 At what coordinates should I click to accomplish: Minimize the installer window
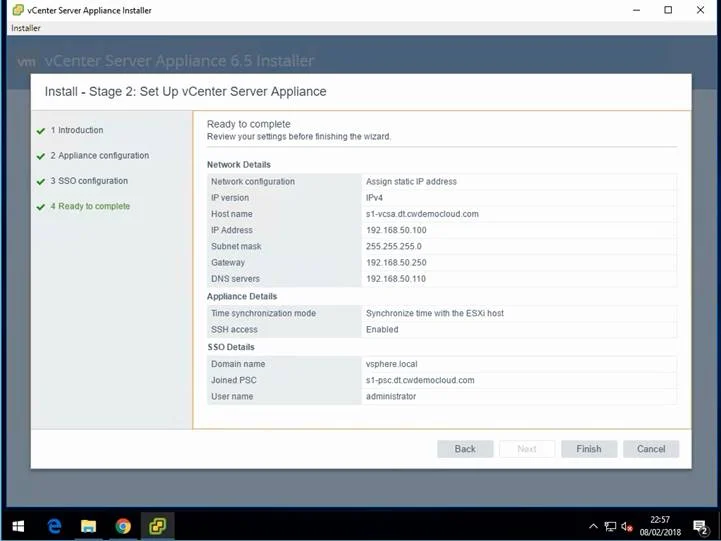pos(636,10)
